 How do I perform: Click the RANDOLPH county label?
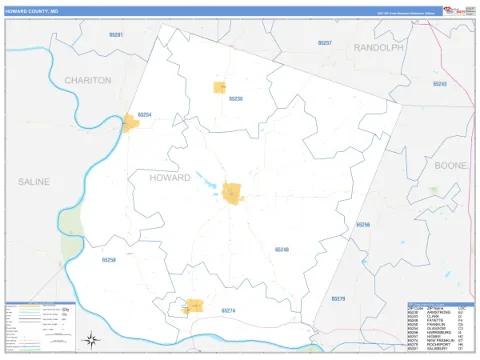pos(378,48)
